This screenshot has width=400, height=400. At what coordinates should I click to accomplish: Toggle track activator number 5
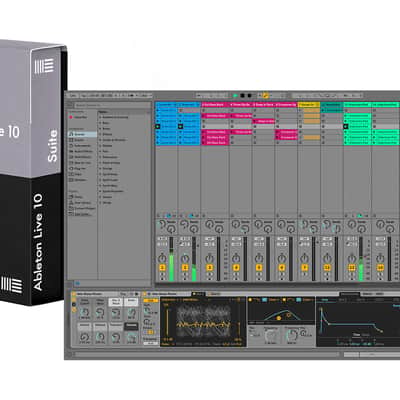(259, 268)
